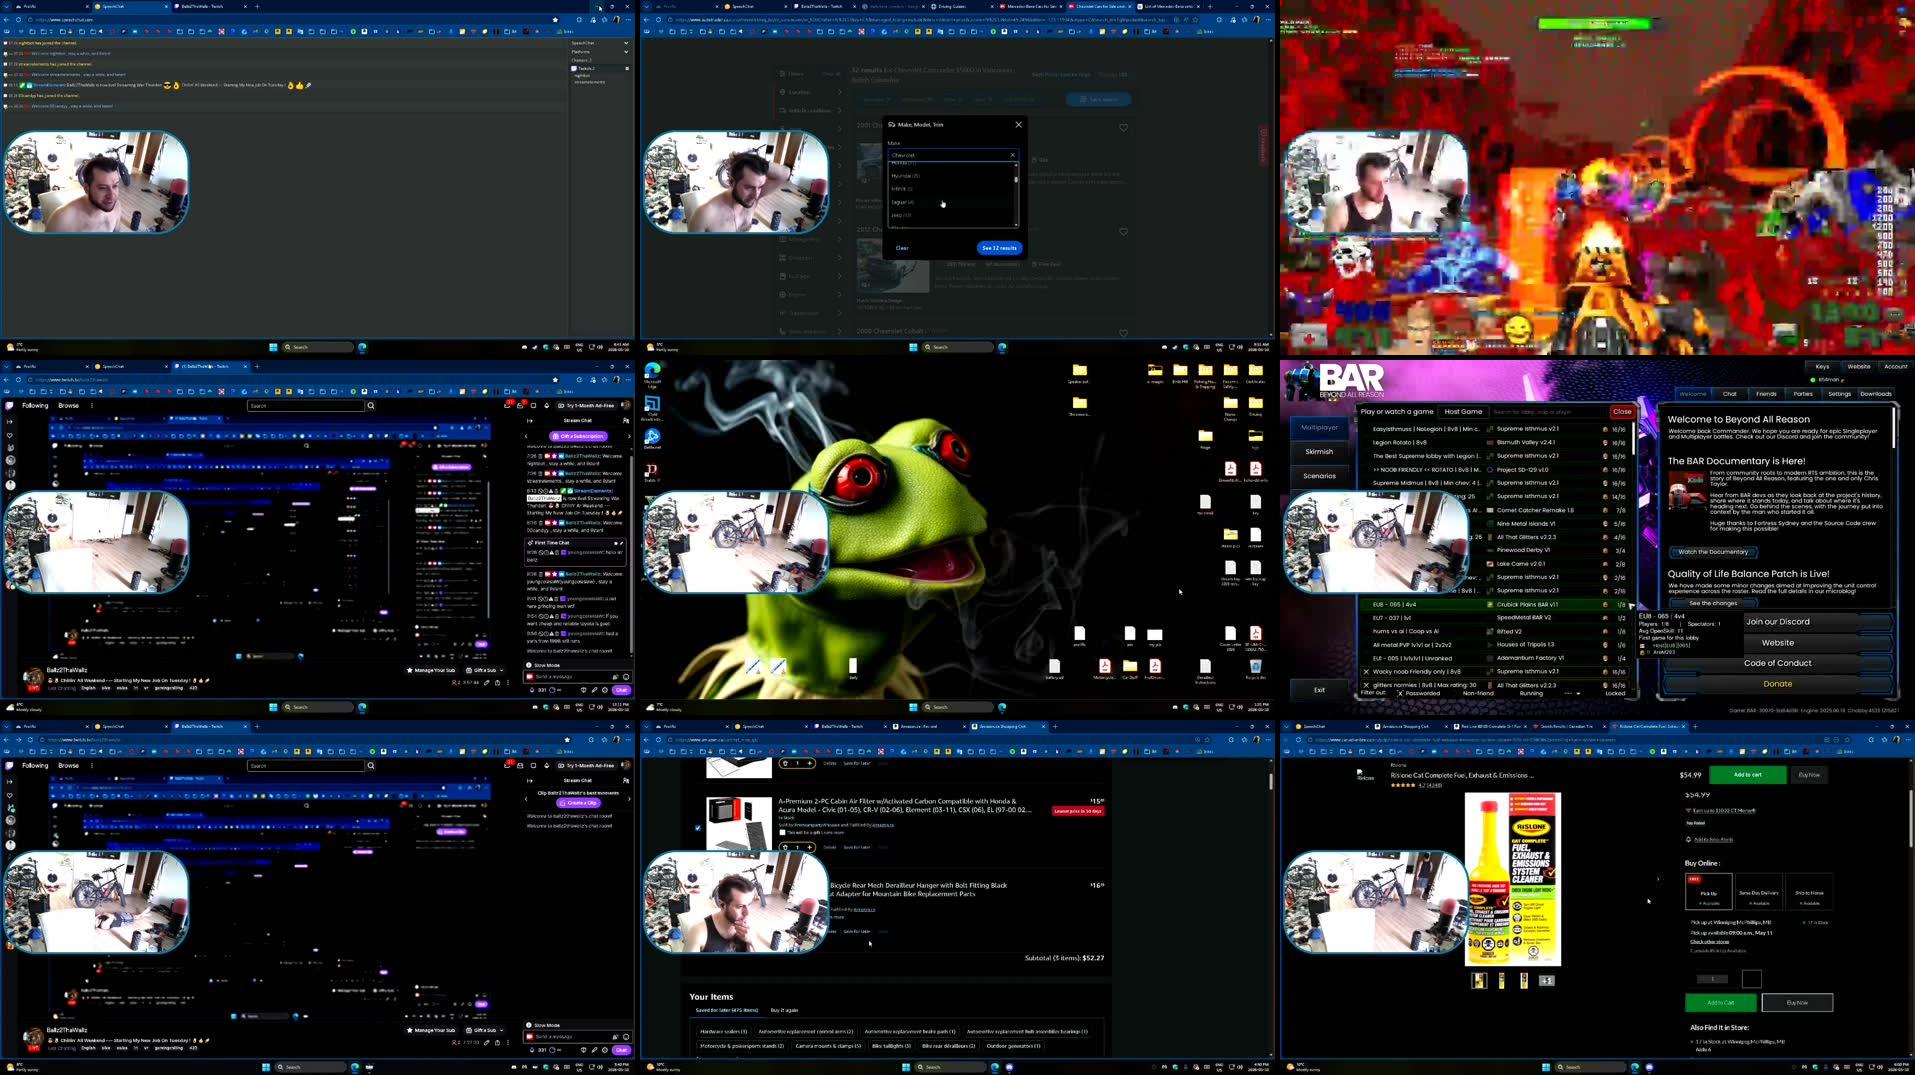
Task: Save the 2000 Chevrolet Cobalt listing's heart
Action: click(1123, 333)
